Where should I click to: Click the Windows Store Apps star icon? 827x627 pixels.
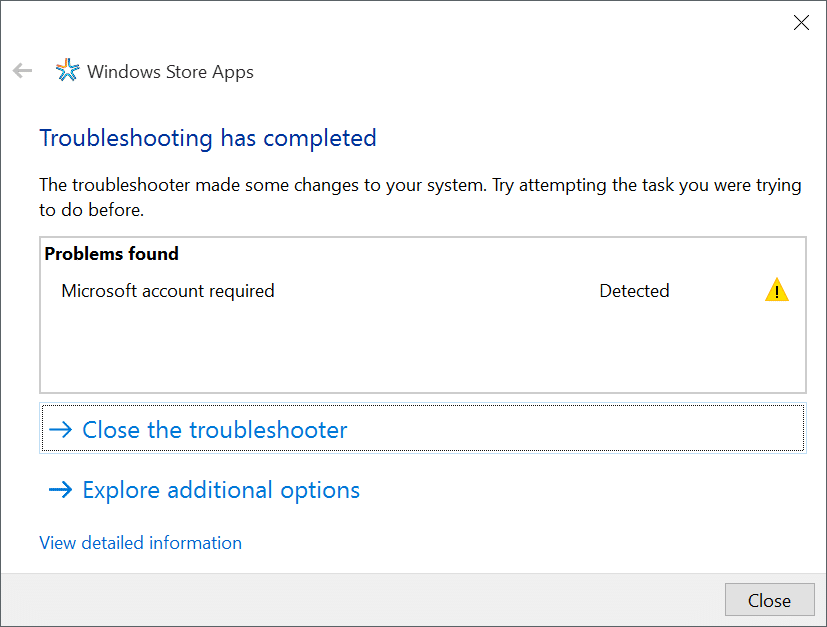click(x=68, y=70)
